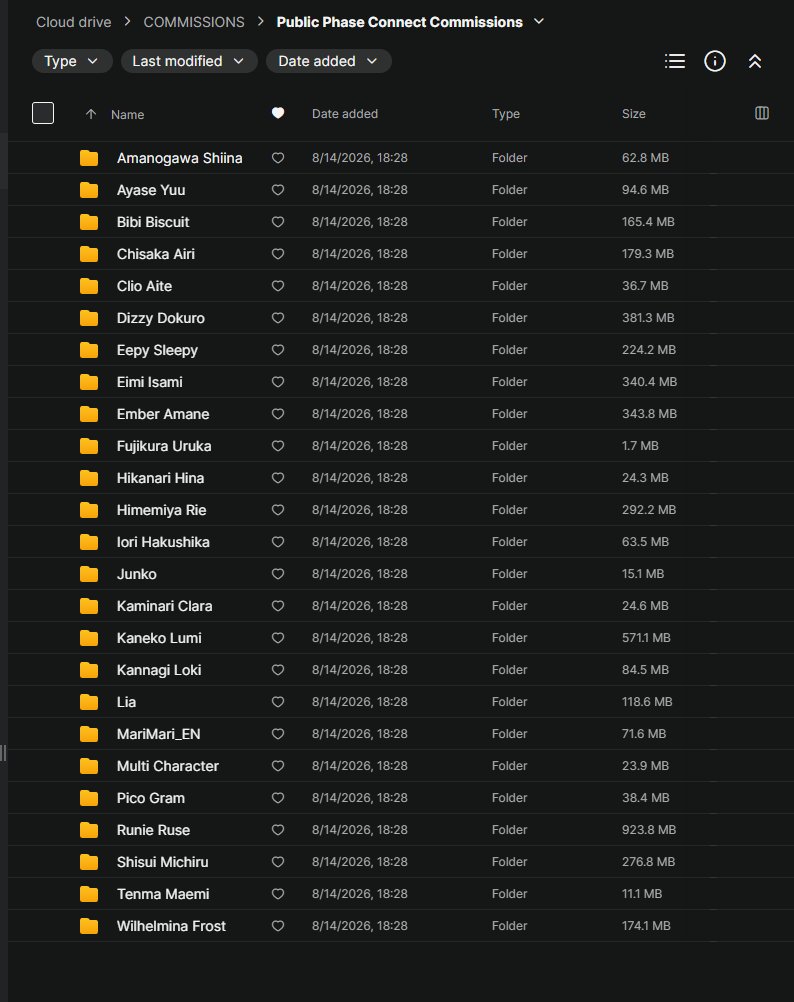Favorite the Hikanari Hina folder heart
Screen dimensions: 794x1002
click(278, 477)
